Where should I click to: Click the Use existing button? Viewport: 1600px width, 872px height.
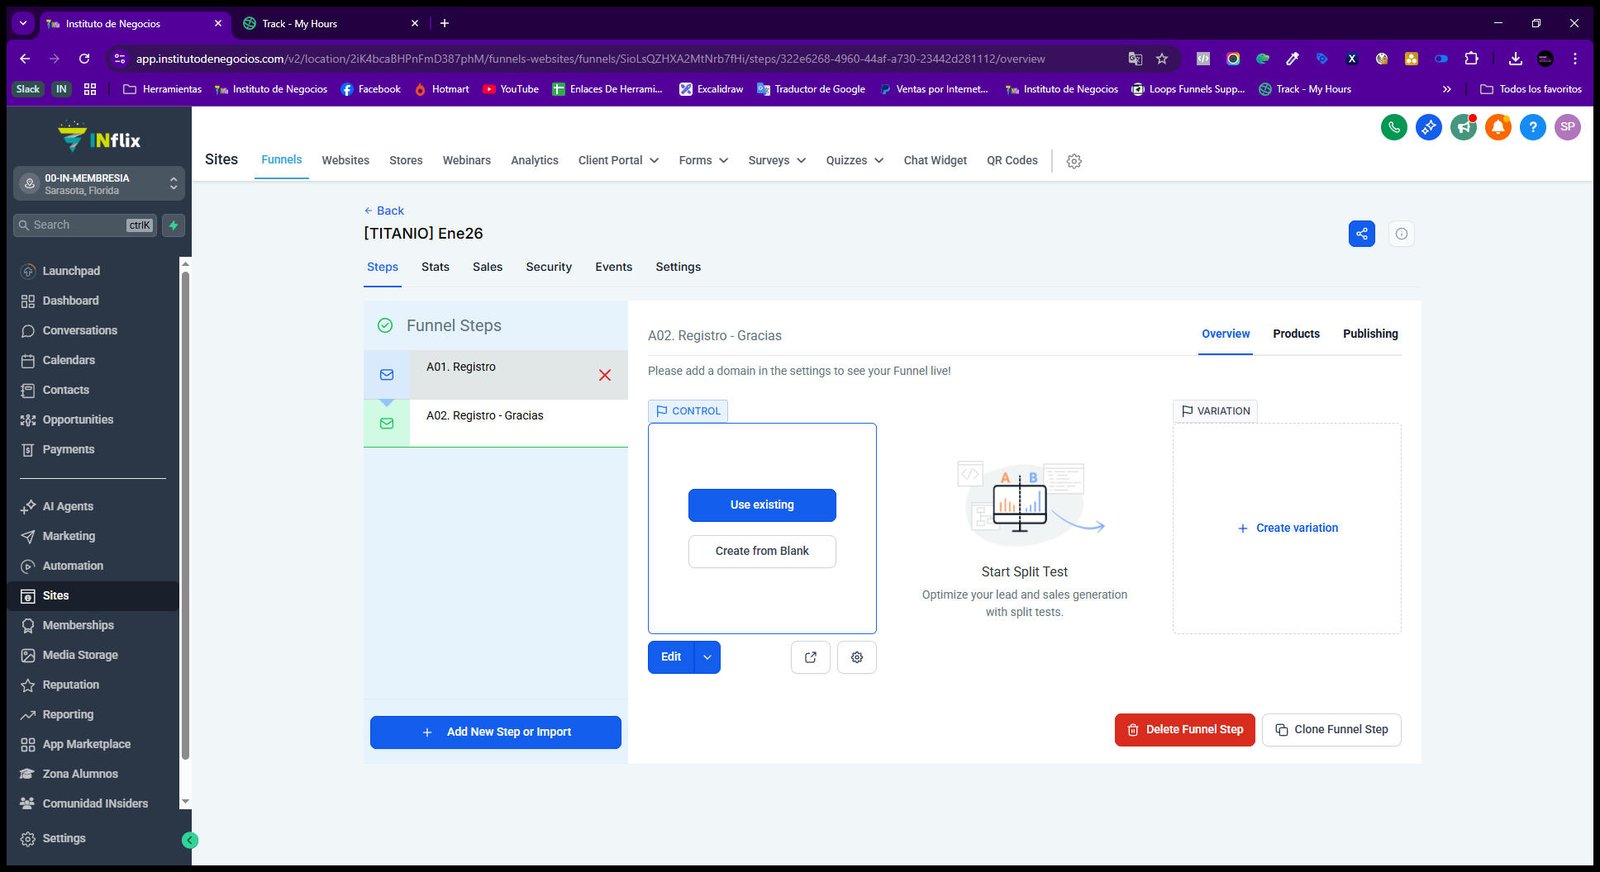coord(762,505)
